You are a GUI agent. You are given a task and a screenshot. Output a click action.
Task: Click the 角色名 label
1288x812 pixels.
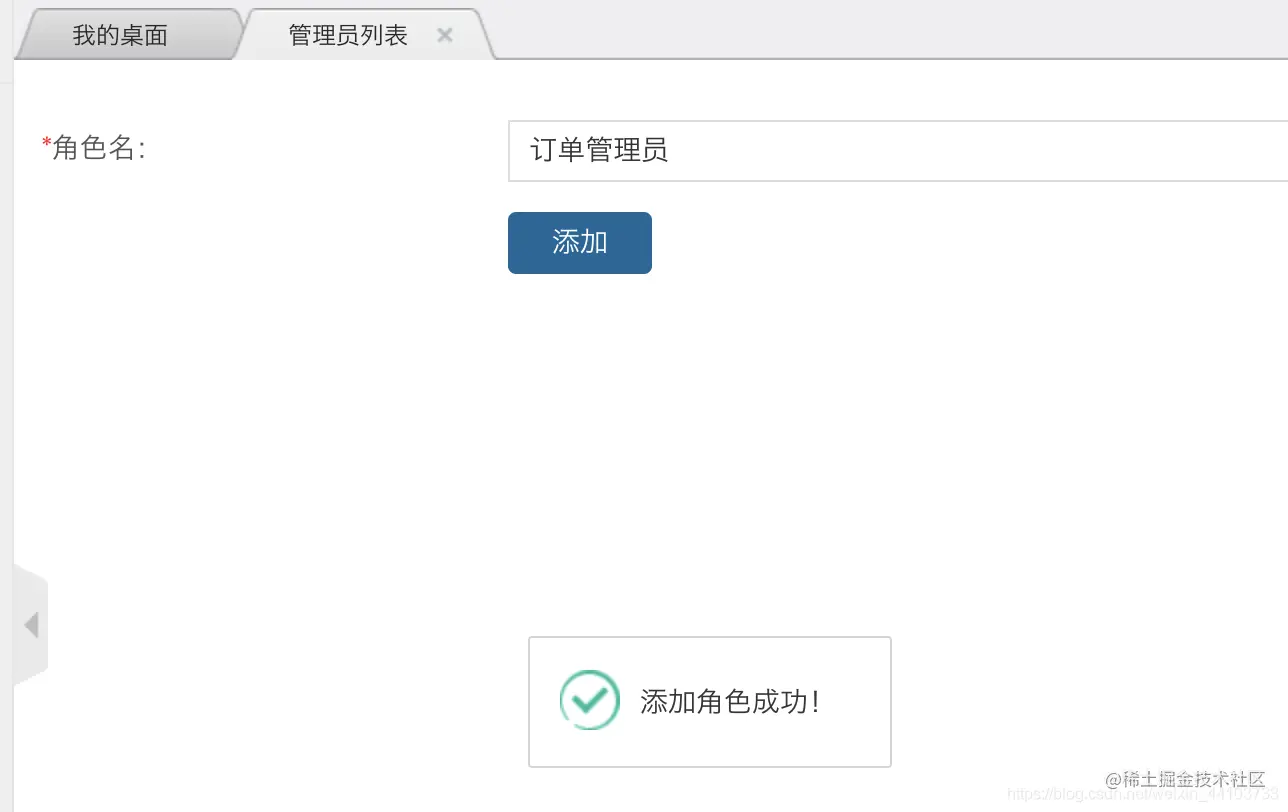pyautogui.click(x=94, y=148)
